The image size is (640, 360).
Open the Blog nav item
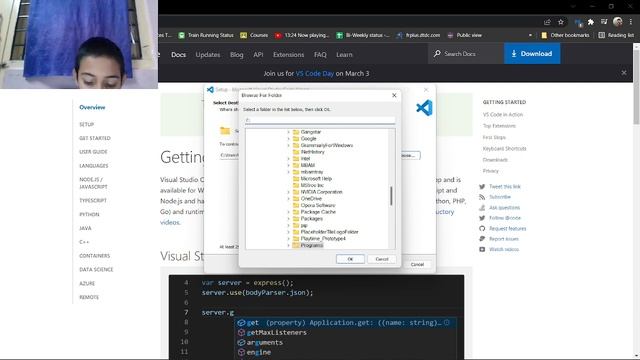[236, 54]
